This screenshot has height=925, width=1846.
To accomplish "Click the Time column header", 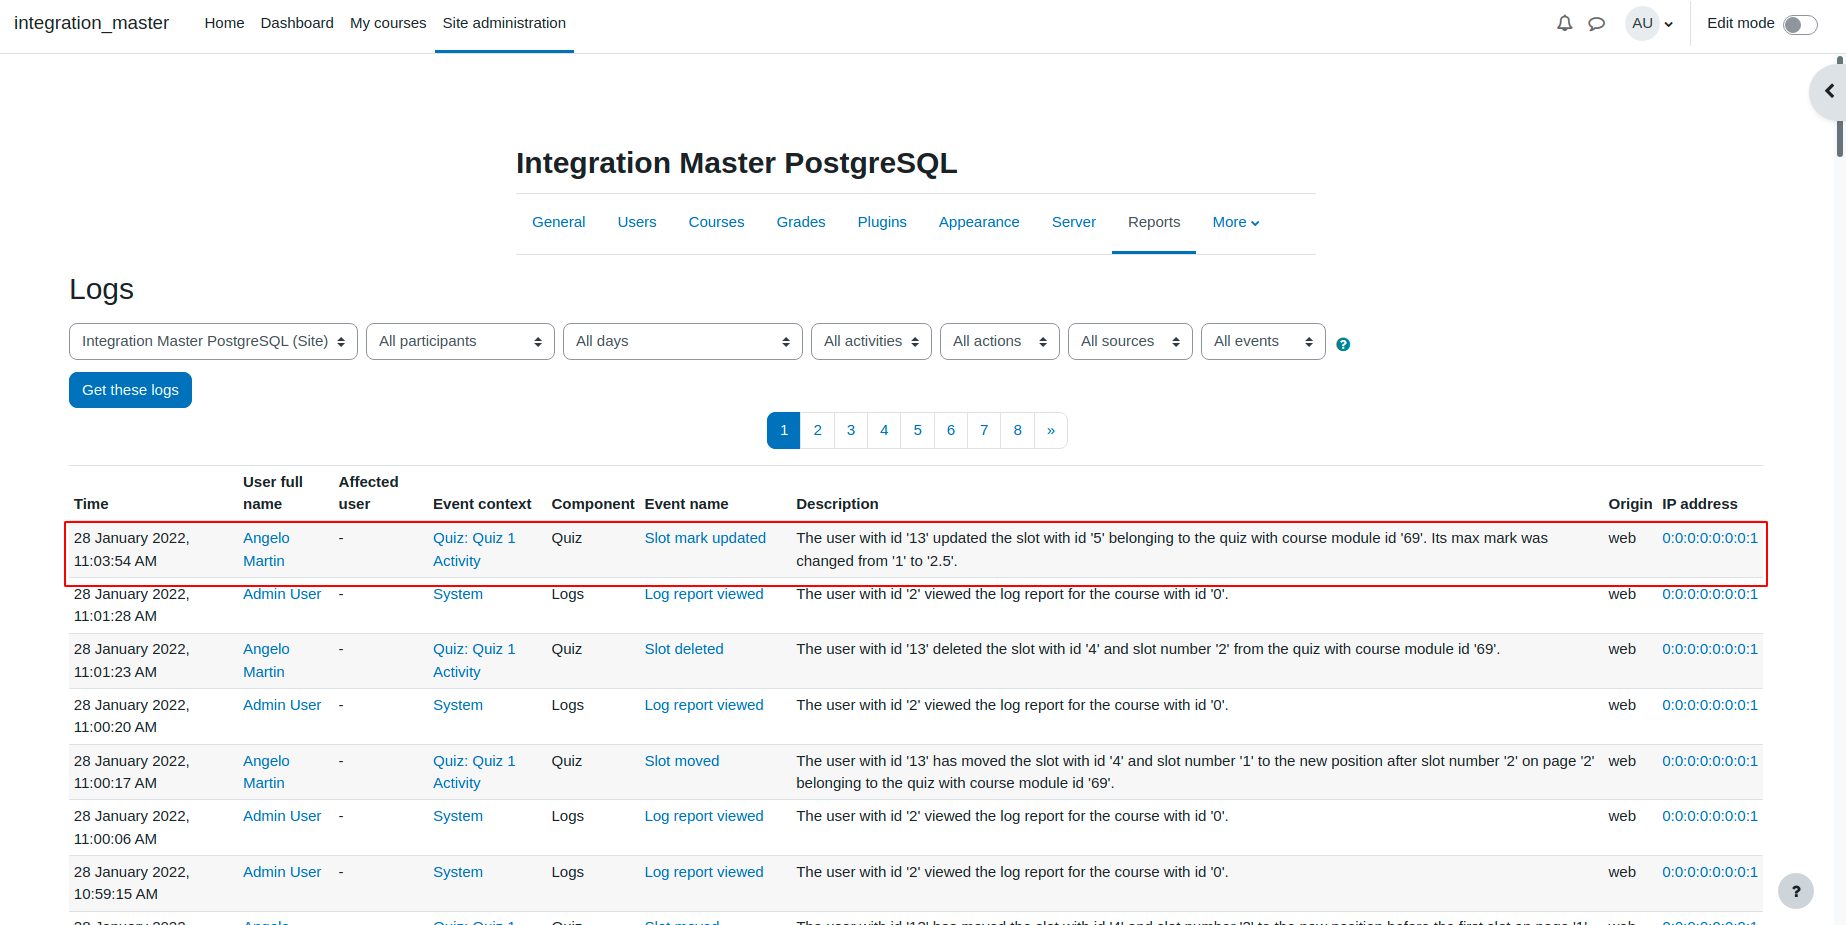I will pos(91,504).
